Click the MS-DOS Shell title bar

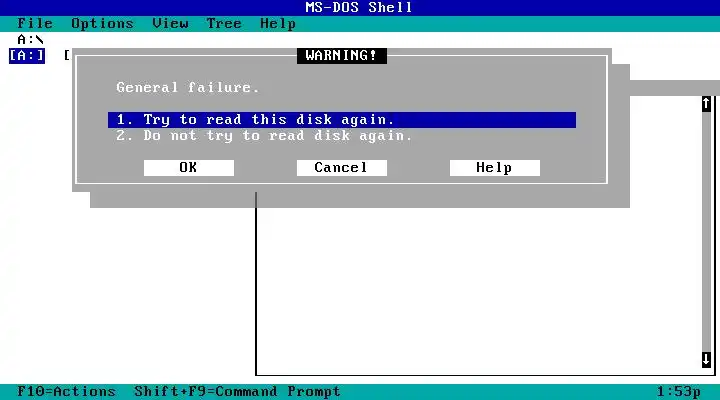tap(360, 8)
